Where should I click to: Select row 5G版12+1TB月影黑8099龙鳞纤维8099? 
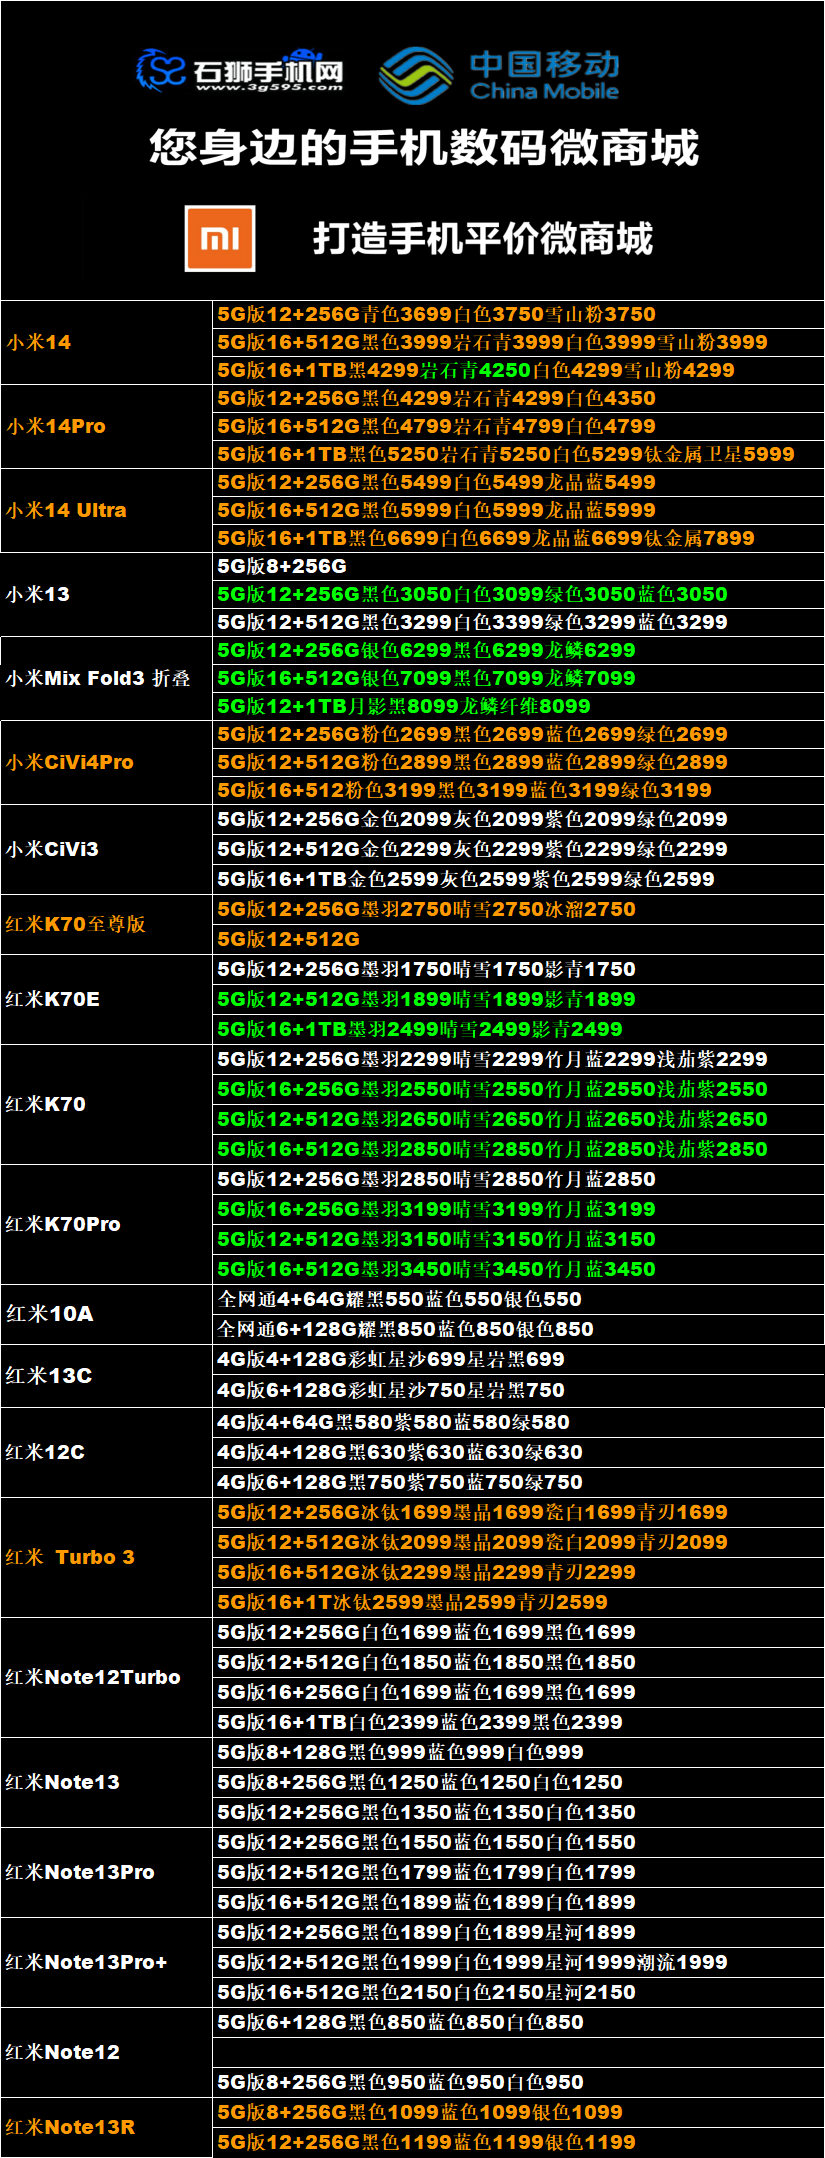[x=519, y=706]
